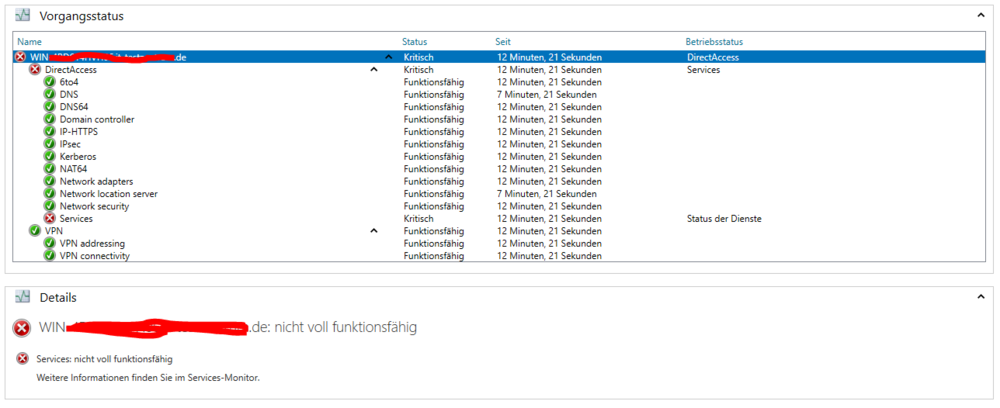
Task: Collapse the DirectAccess tree node
Action: tap(374, 70)
